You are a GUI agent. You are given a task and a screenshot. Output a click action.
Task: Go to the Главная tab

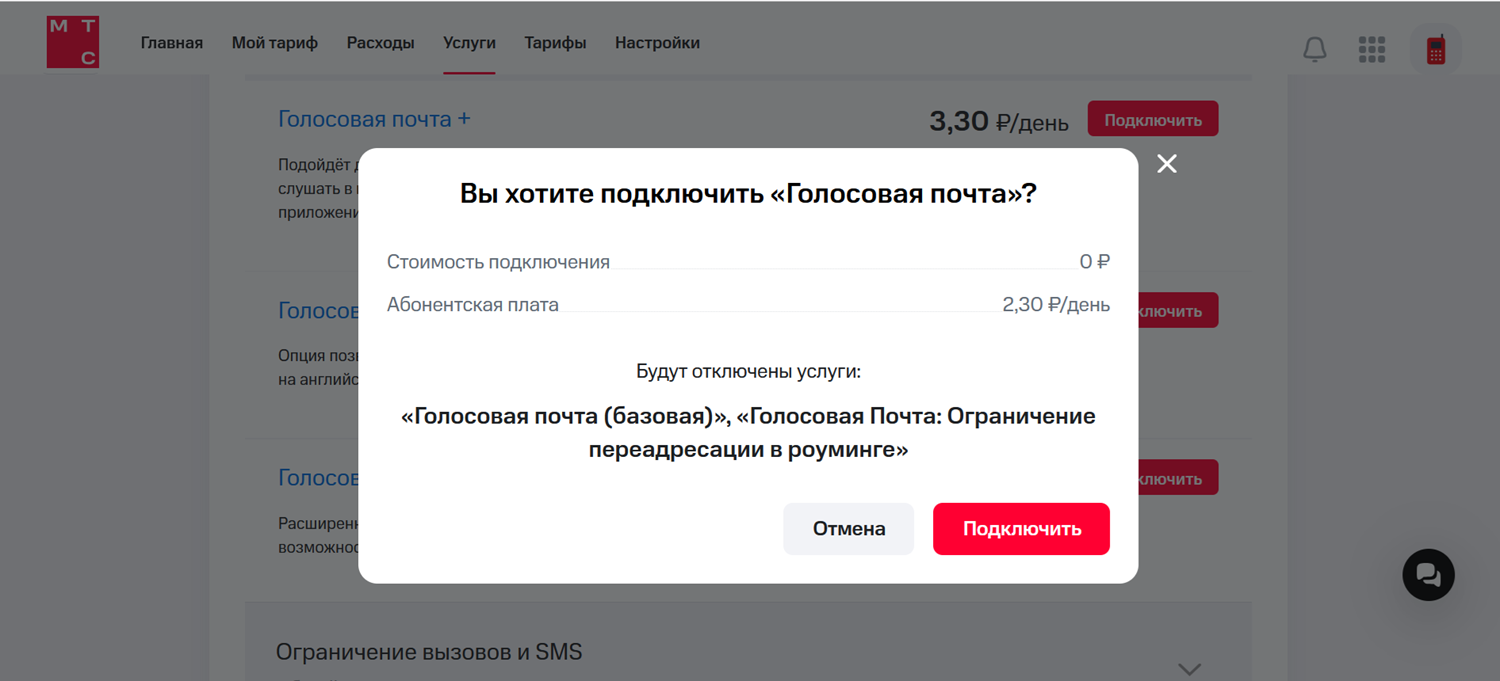[x=172, y=43]
